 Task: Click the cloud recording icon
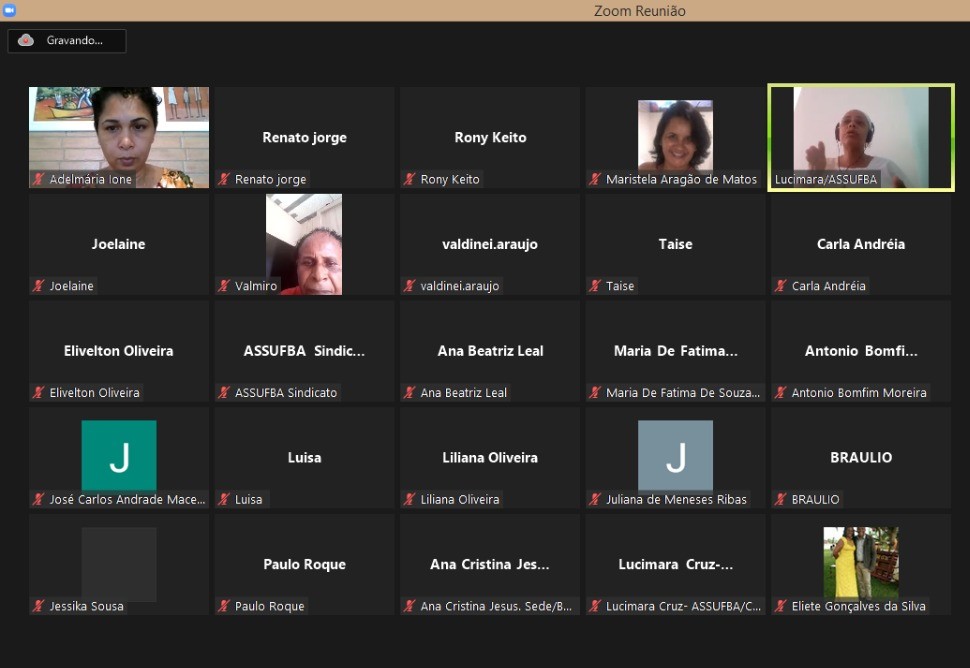(26, 40)
